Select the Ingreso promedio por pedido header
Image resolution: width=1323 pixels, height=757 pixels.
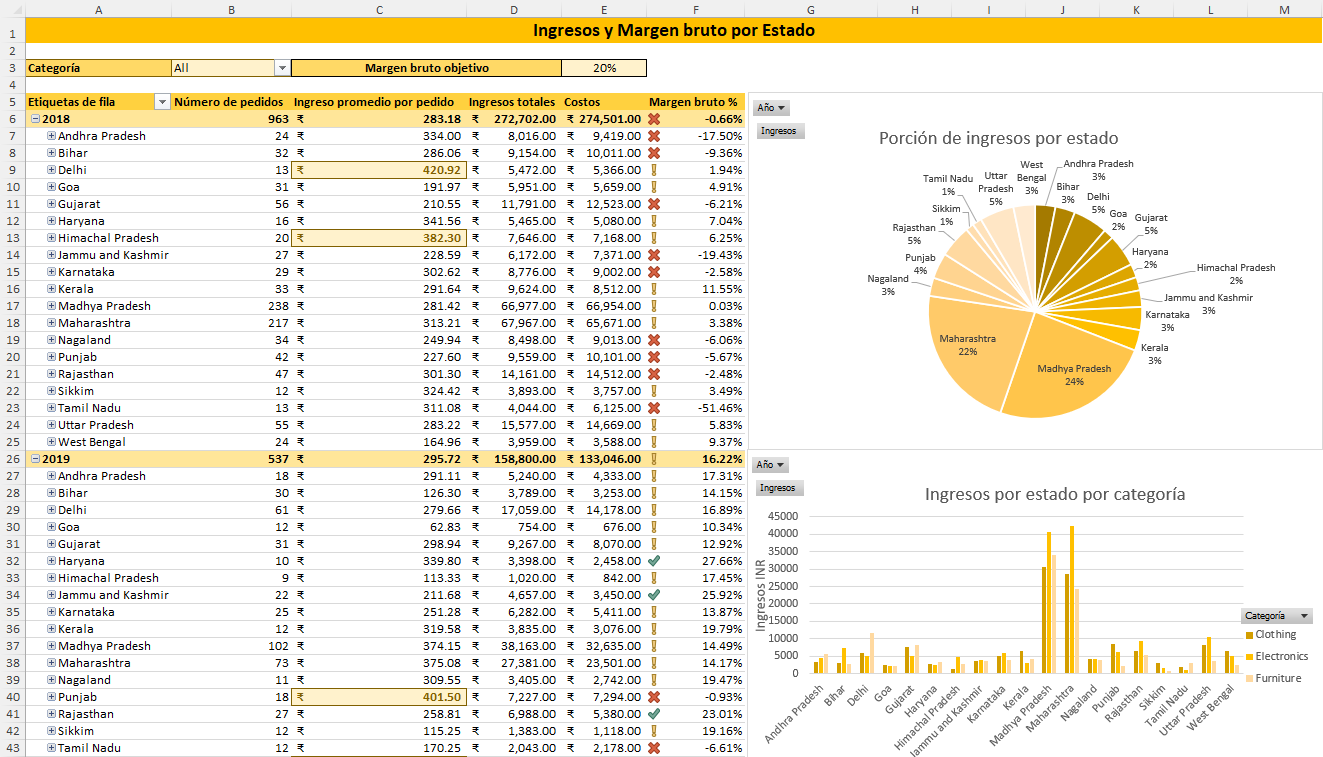(x=379, y=102)
